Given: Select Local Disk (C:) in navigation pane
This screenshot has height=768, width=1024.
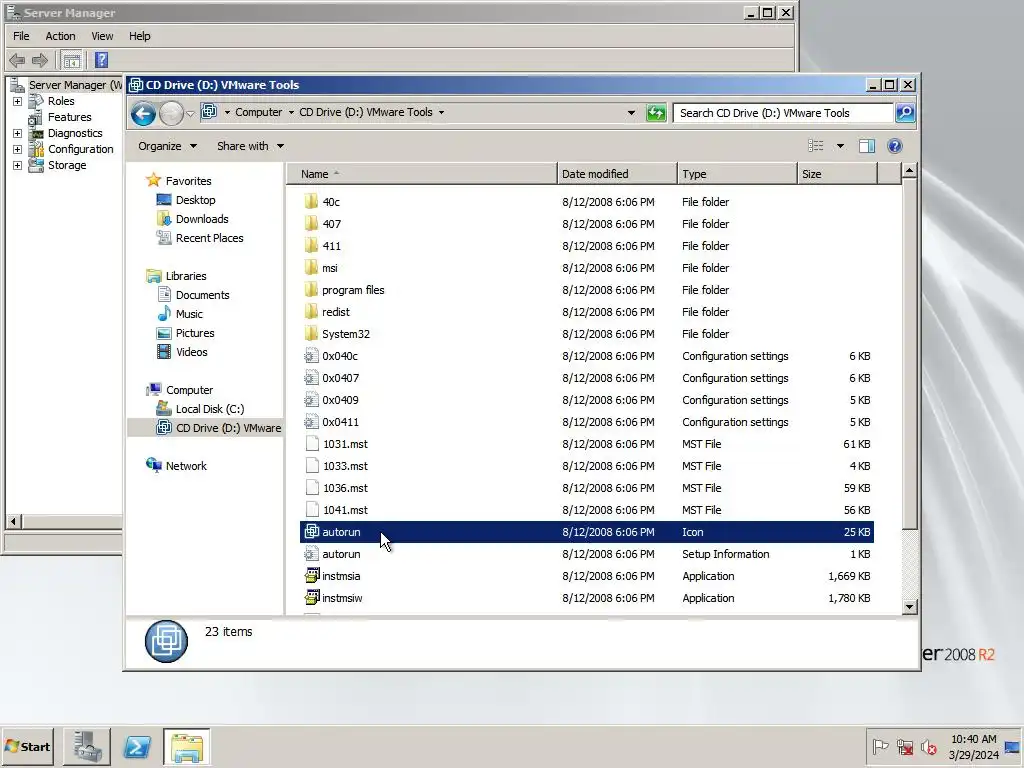Looking at the screenshot, I should point(210,409).
